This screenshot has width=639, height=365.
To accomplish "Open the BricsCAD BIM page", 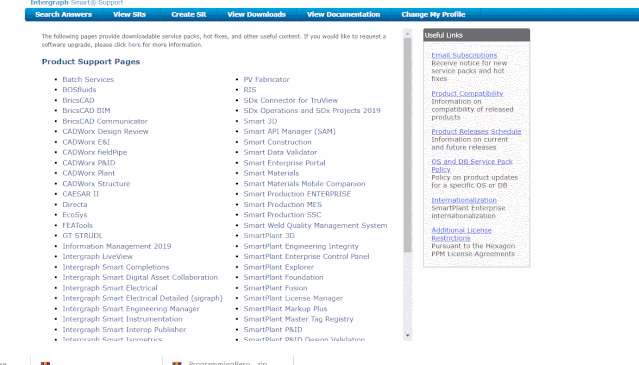I will [x=86, y=110].
